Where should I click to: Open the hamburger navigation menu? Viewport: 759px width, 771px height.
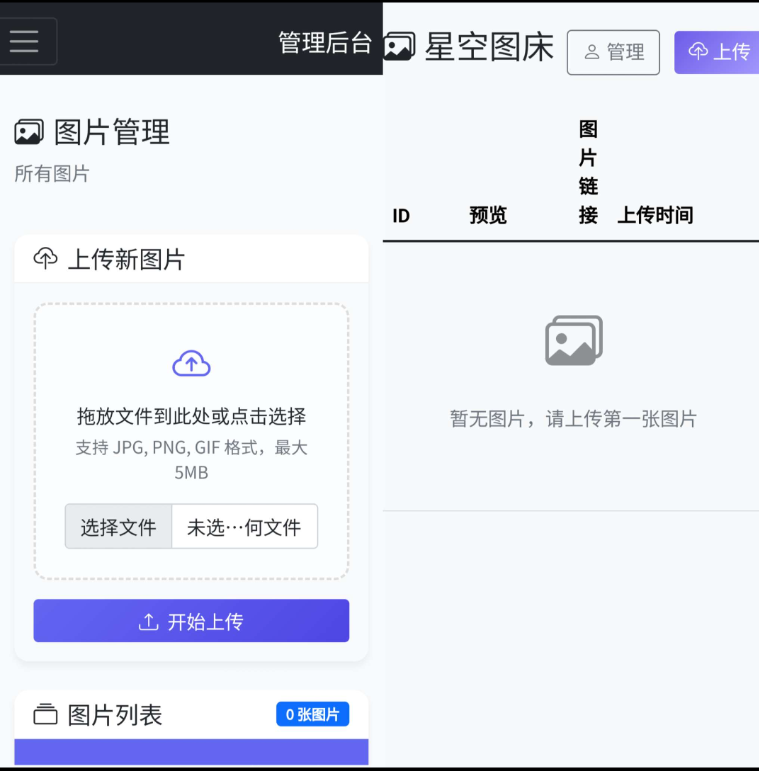[25, 41]
